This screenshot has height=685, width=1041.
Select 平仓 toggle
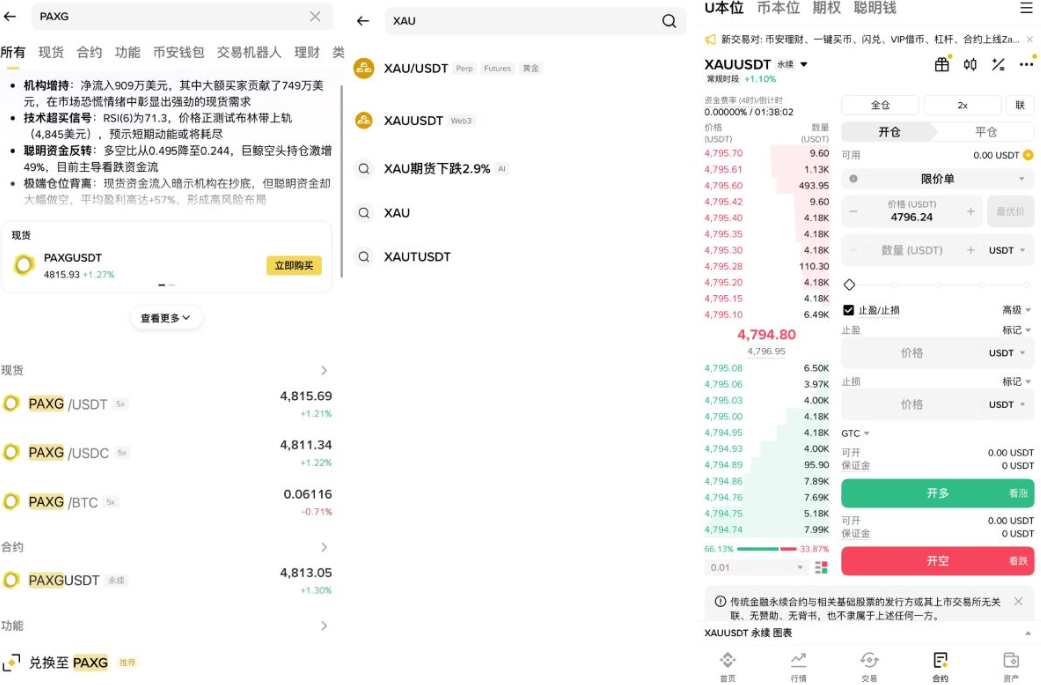[x=986, y=132]
